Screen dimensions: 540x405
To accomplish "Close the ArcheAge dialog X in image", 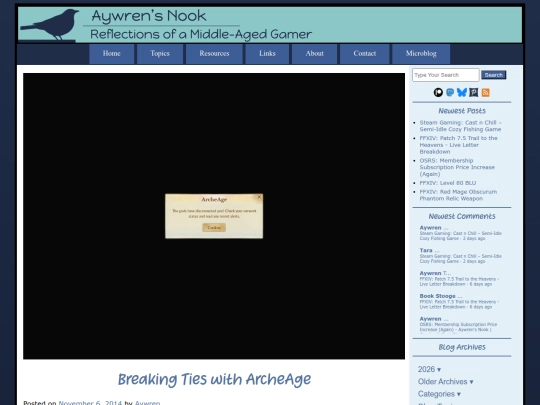I will pyautogui.click(x=259, y=197).
